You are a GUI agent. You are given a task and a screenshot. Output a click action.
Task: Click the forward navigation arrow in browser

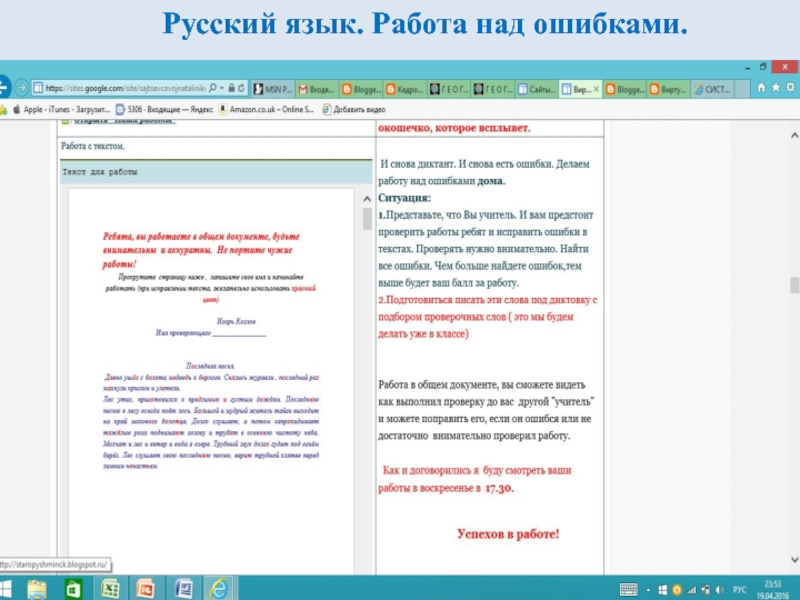click(21, 88)
